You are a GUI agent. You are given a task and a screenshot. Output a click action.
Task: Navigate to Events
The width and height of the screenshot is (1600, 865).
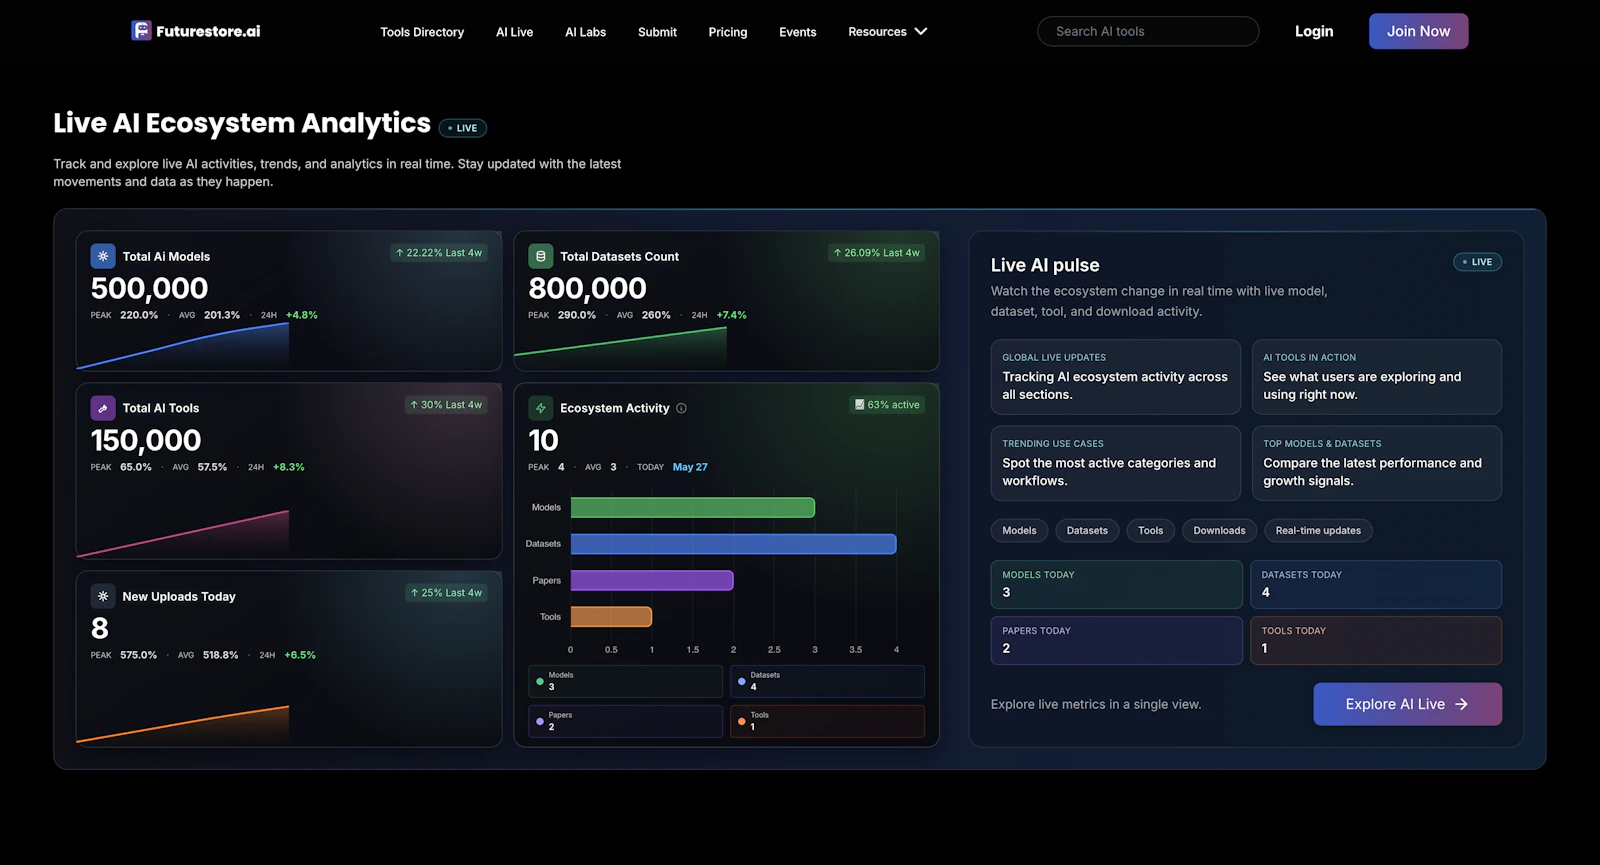[798, 32]
